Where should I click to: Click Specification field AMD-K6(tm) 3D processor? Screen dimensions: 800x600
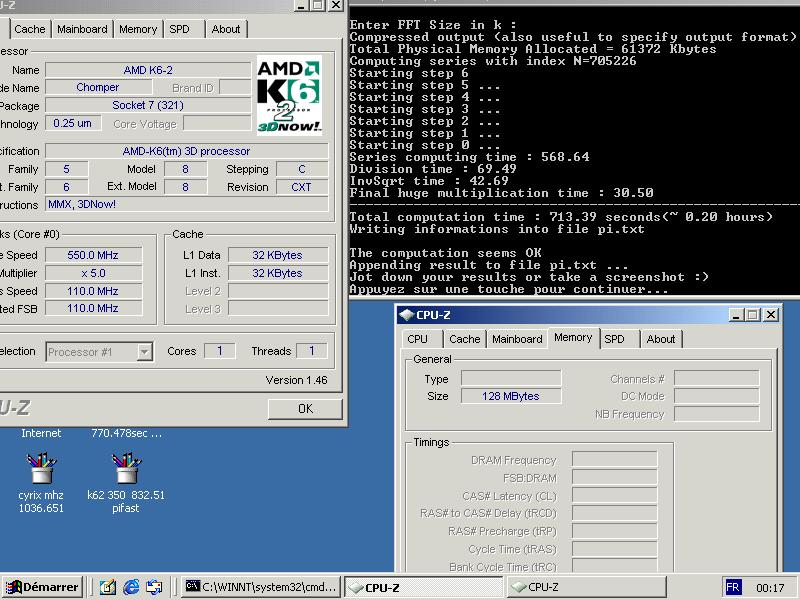click(x=186, y=151)
